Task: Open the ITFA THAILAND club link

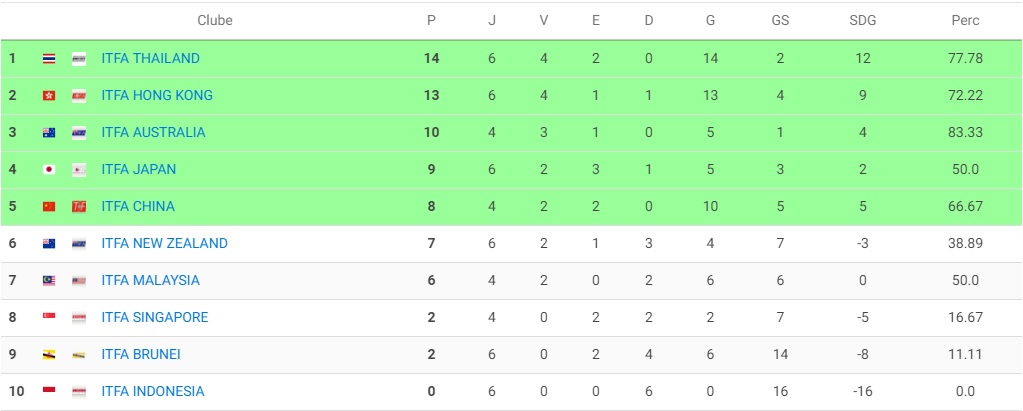Action: pos(150,59)
